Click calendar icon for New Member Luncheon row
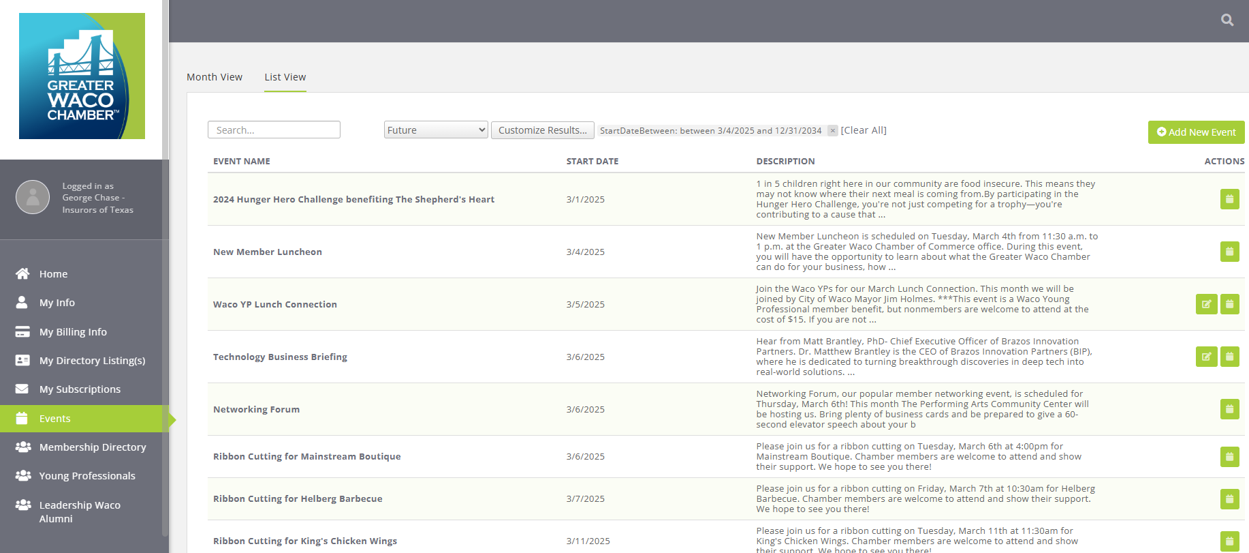The image size is (1249, 553). click(x=1230, y=252)
